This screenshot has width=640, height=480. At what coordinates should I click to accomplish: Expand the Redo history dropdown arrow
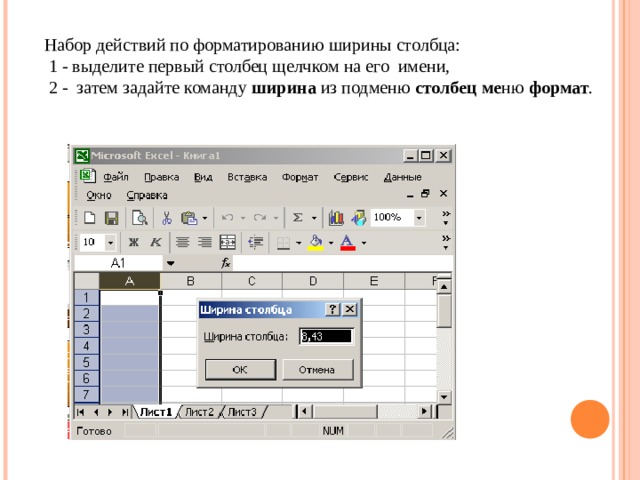tap(276, 218)
